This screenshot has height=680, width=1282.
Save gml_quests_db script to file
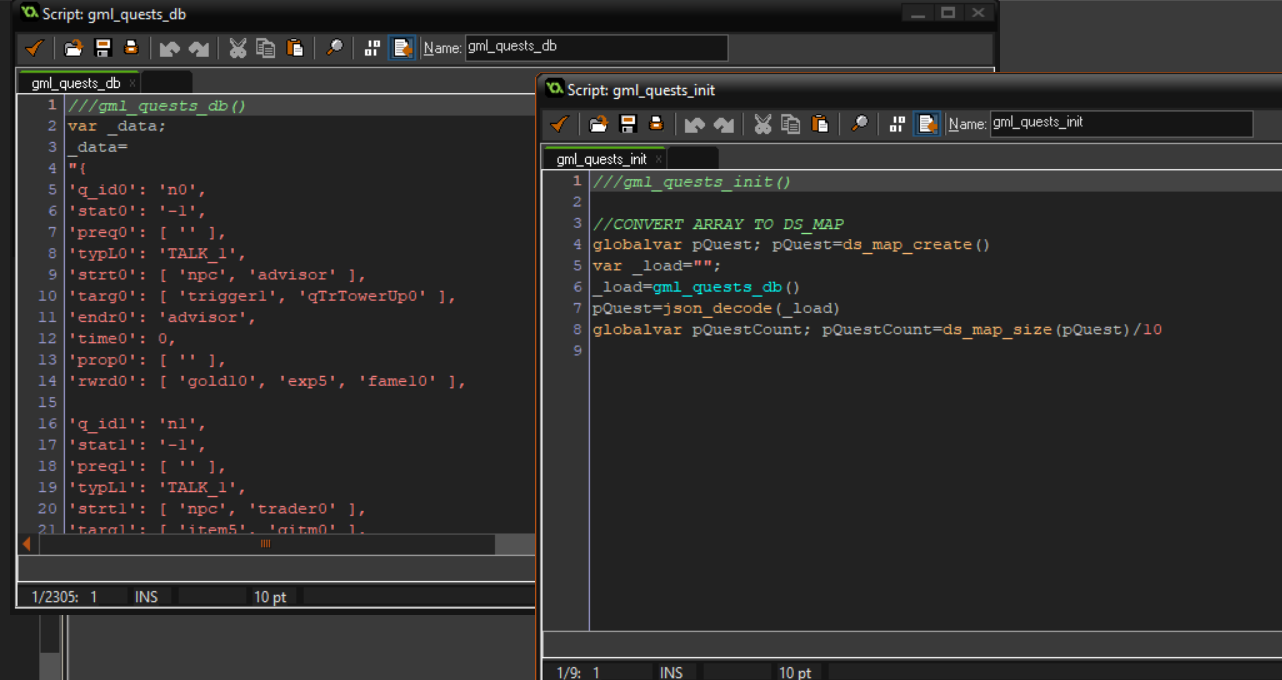coord(102,48)
